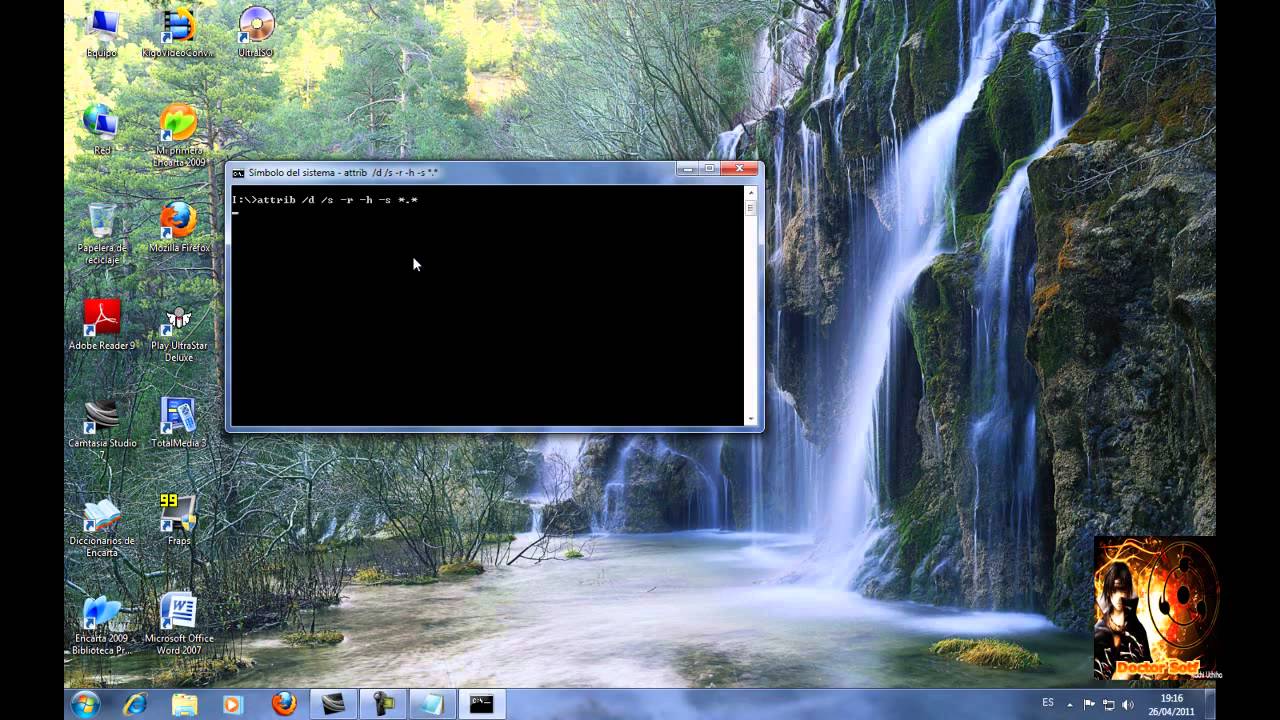
Task: Open Windows Media Player on taskbar
Action: (x=233, y=704)
